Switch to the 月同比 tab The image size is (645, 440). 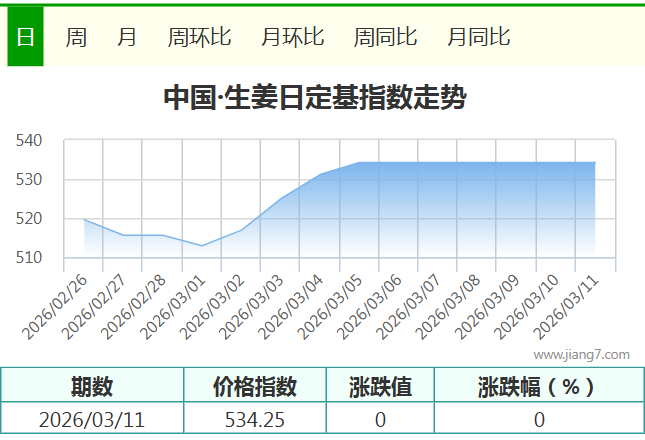(478, 37)
